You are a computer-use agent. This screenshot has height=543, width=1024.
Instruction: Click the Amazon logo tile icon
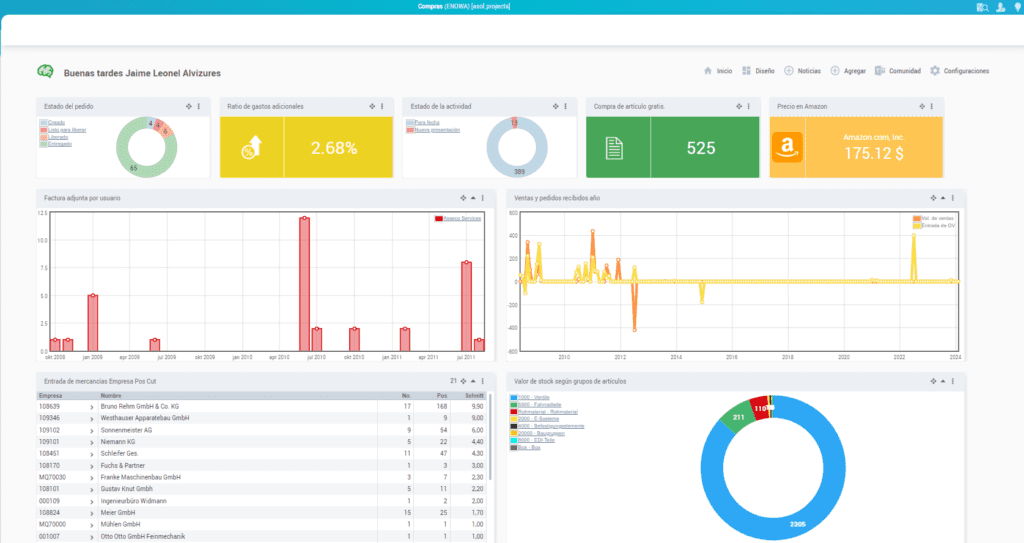pos(786,148)
